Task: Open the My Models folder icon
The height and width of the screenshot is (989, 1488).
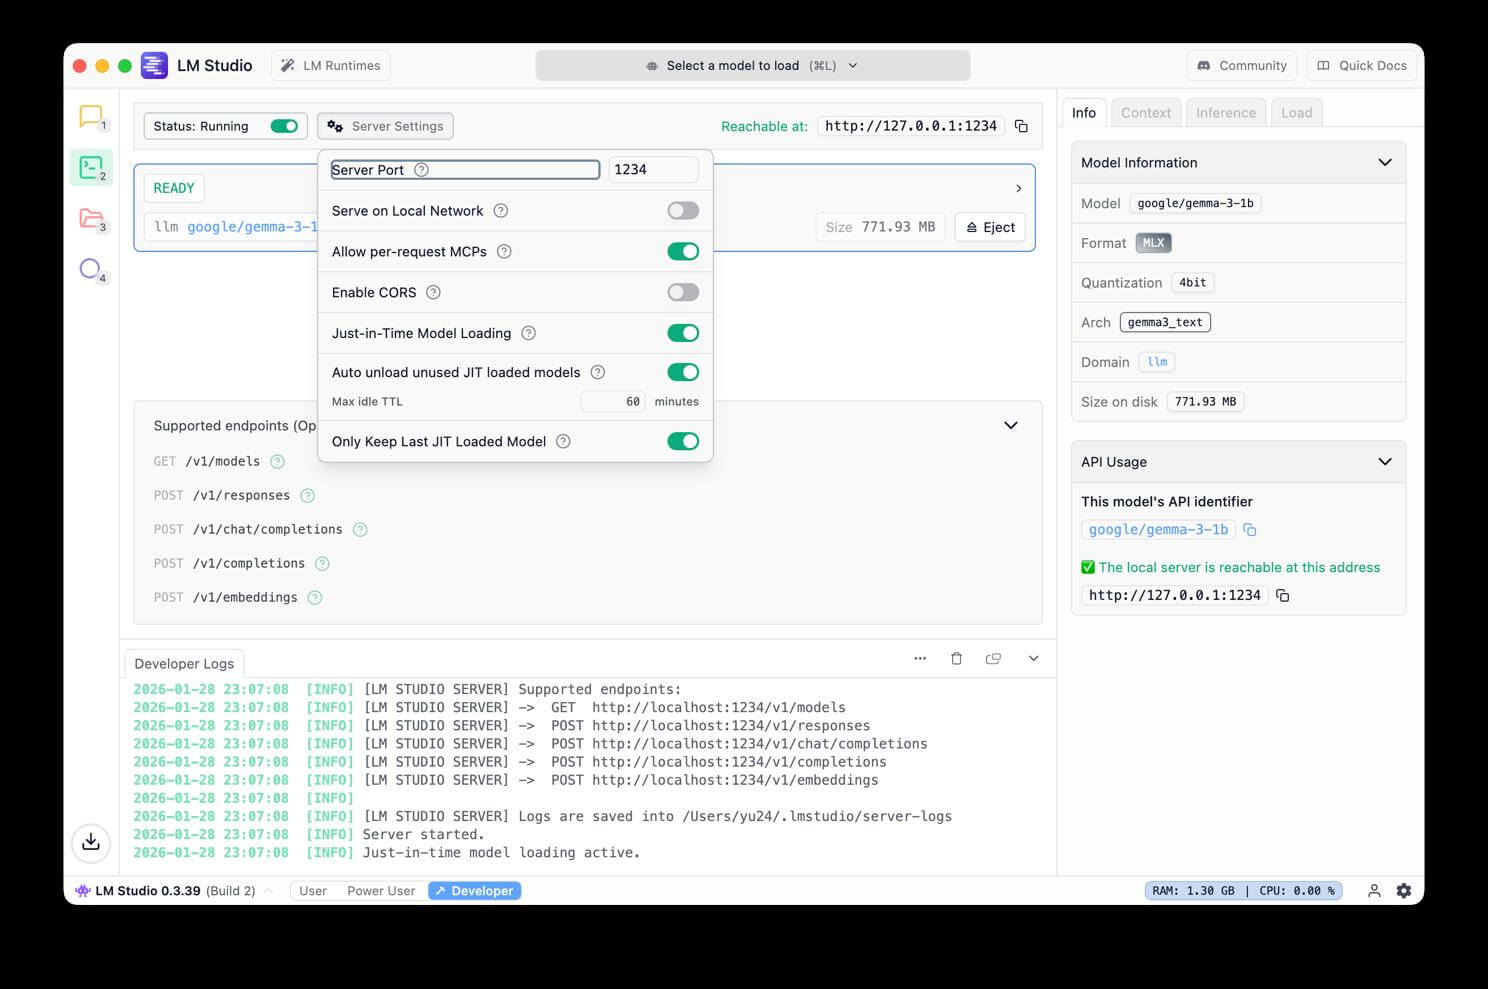Action: (91, 218)
